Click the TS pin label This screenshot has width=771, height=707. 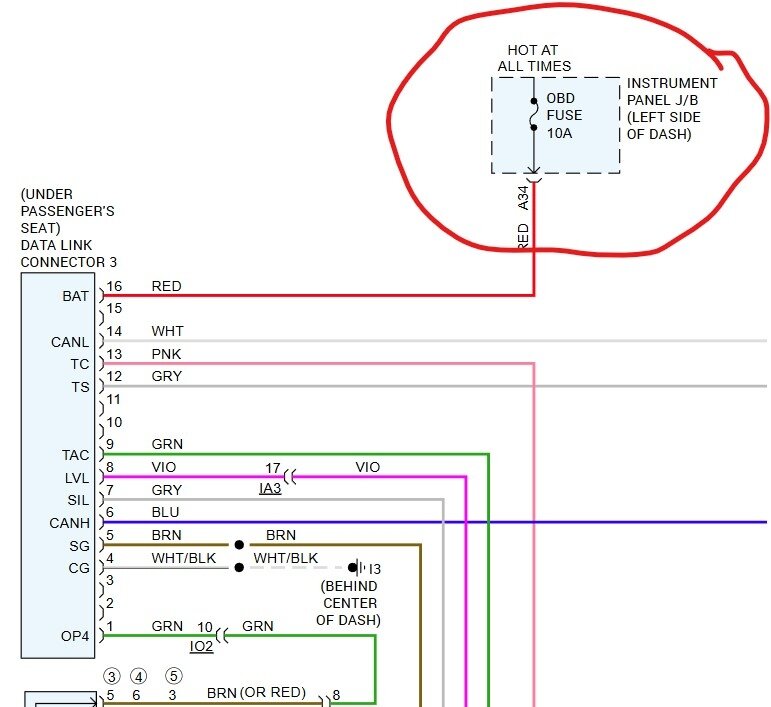tap(80, 387)
